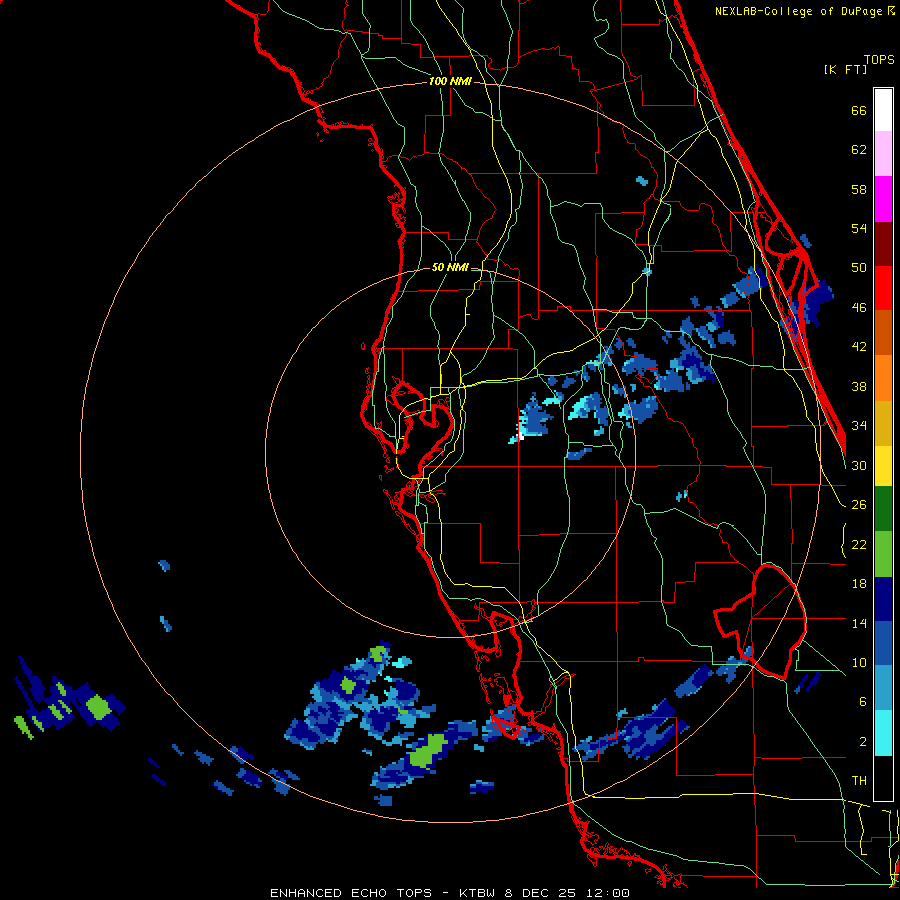
Task: Click the light pink legend color swatch
Action: point(883,154)
